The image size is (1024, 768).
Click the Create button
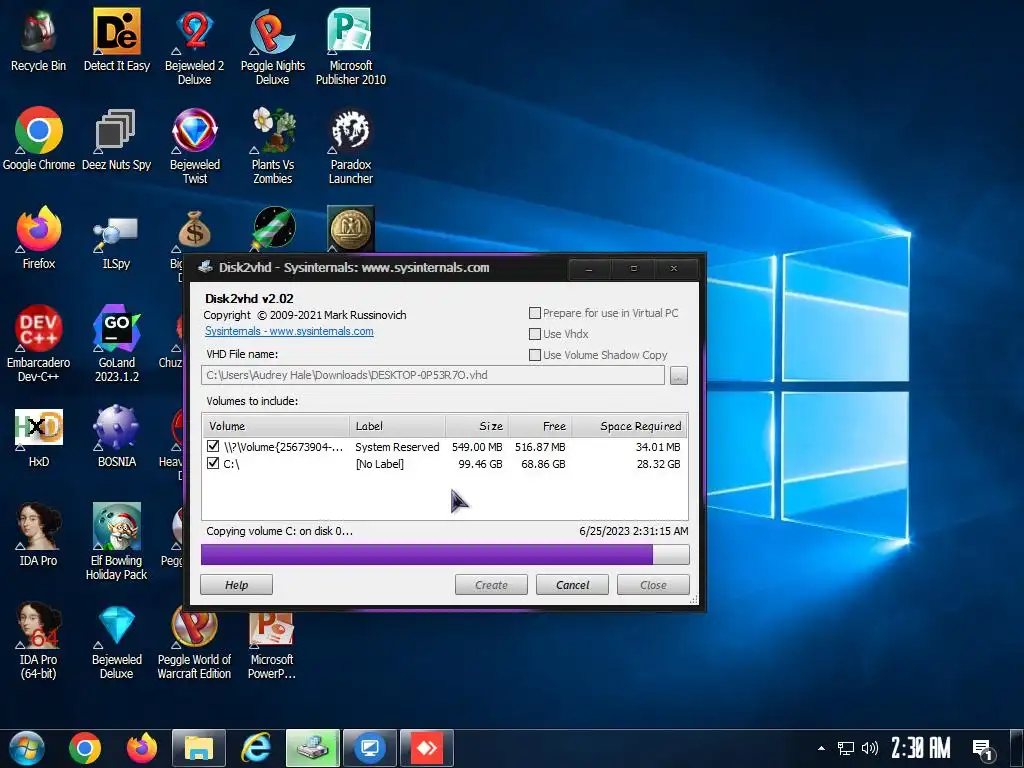(x=491, y=584)
